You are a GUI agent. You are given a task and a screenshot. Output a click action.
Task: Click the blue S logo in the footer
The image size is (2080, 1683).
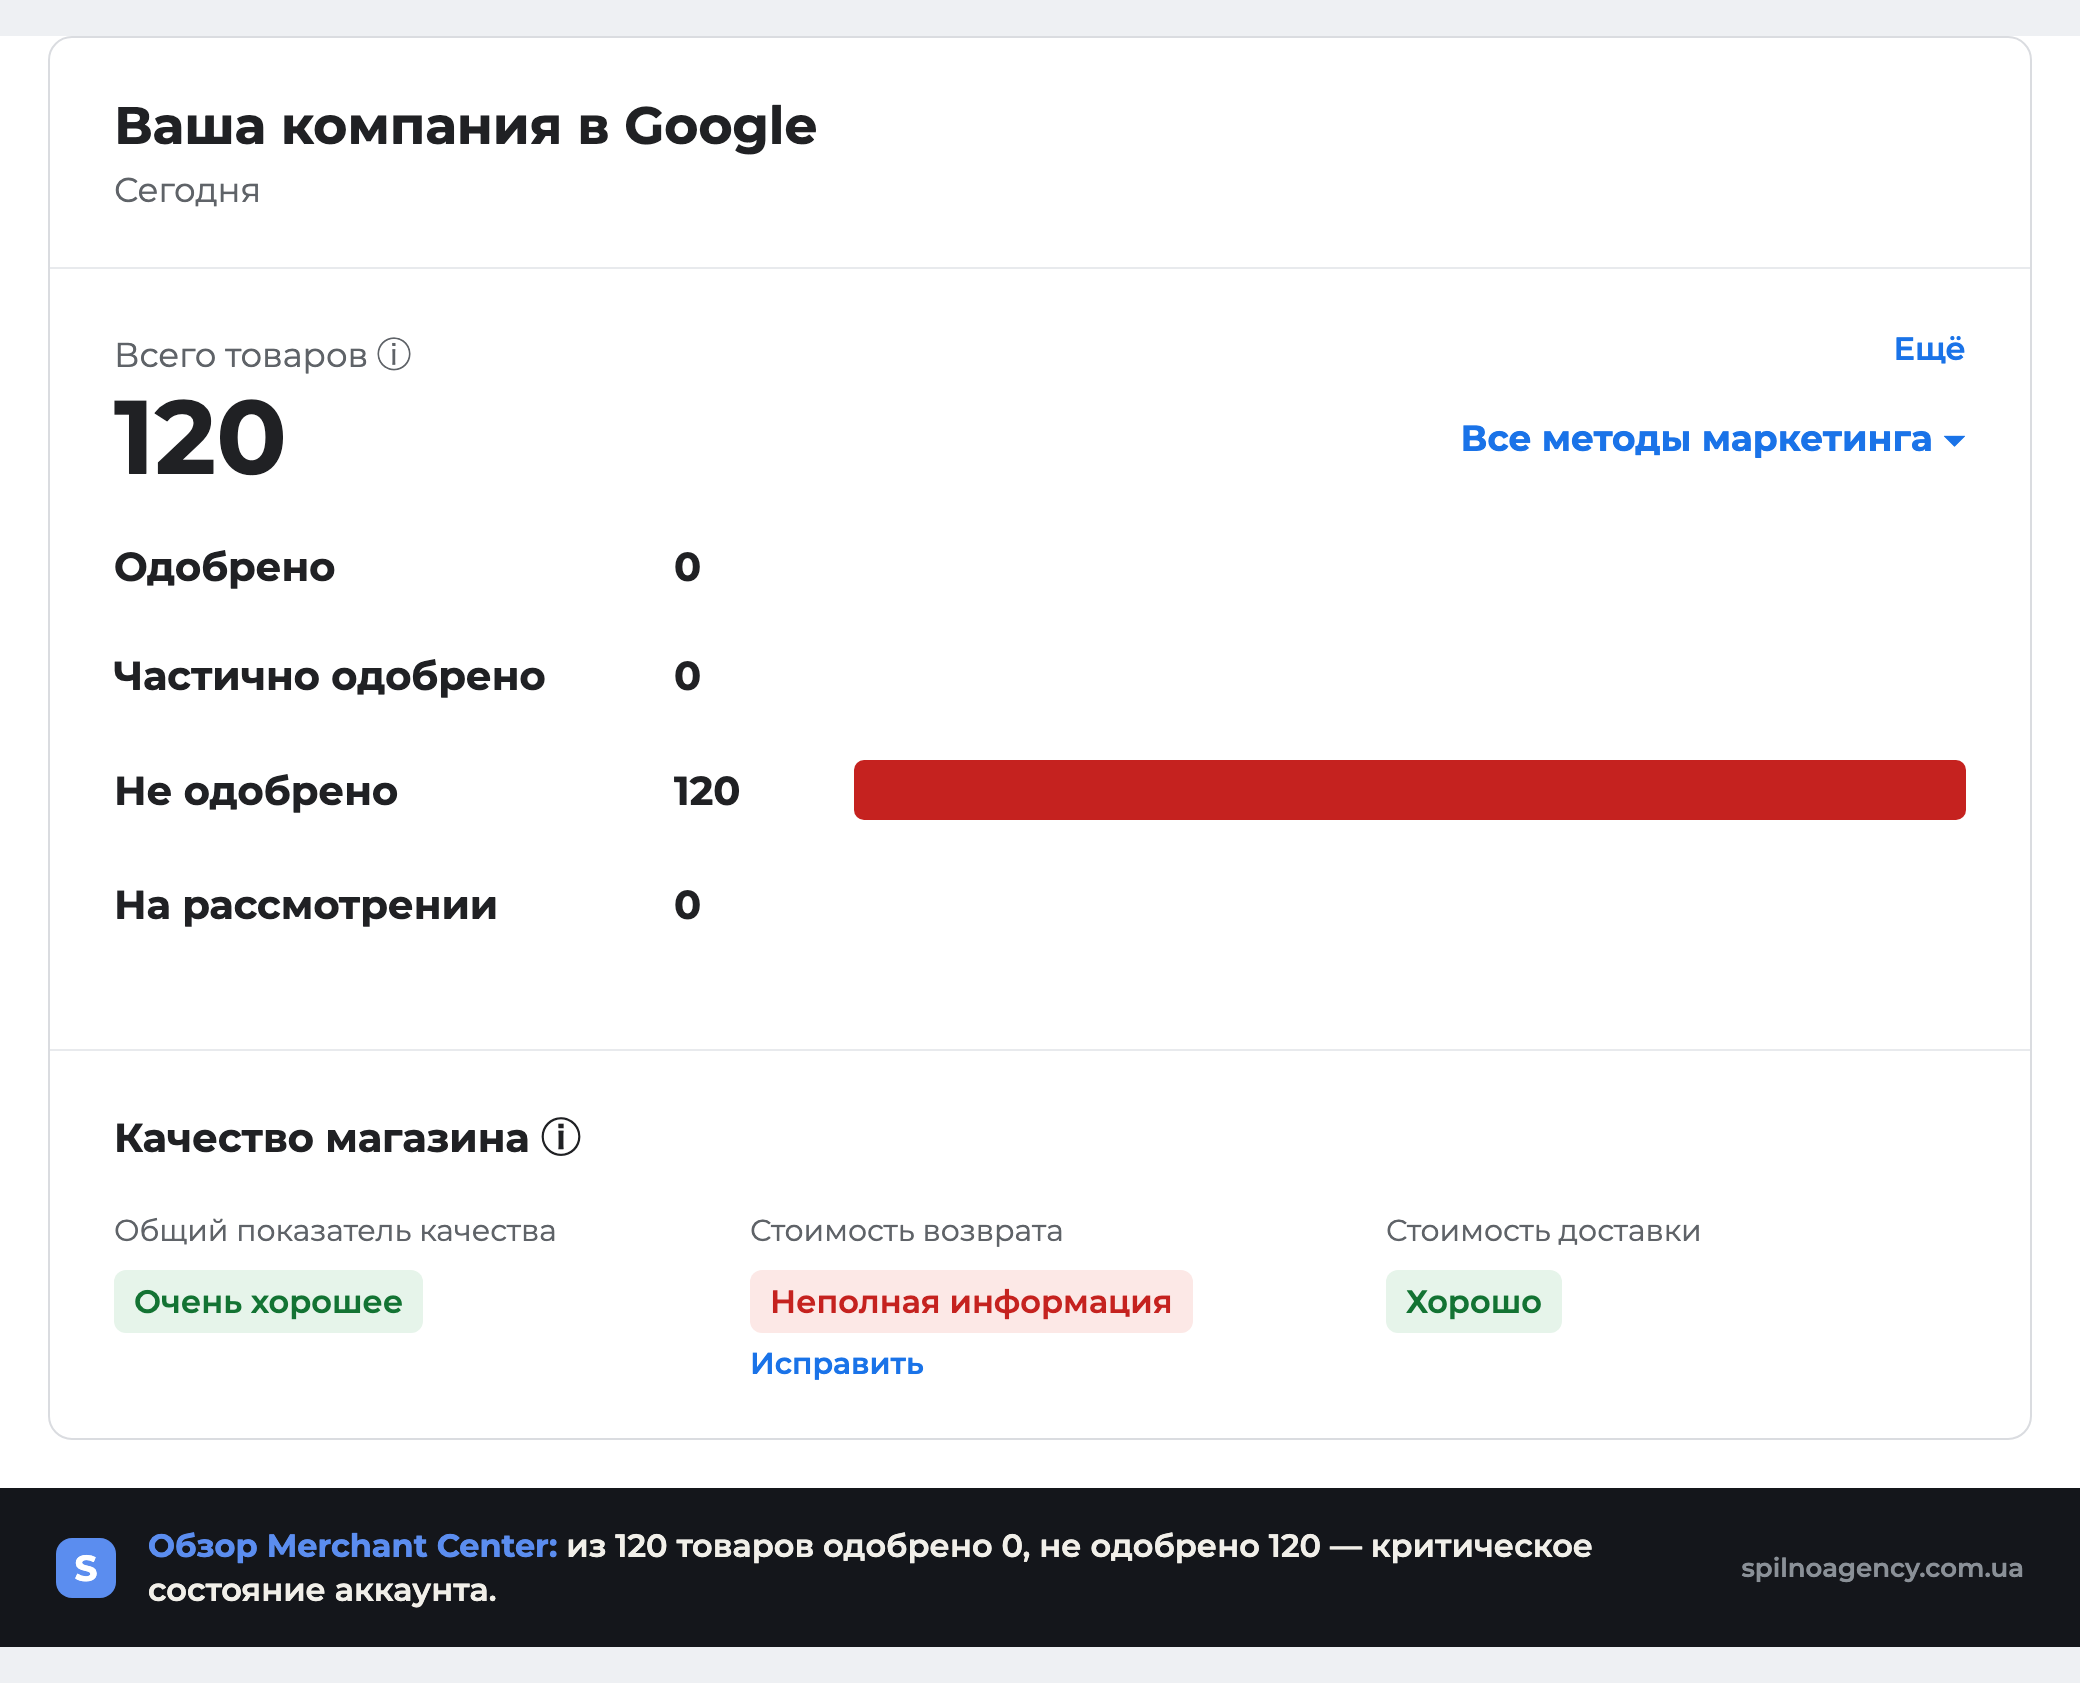[86, 1567]
